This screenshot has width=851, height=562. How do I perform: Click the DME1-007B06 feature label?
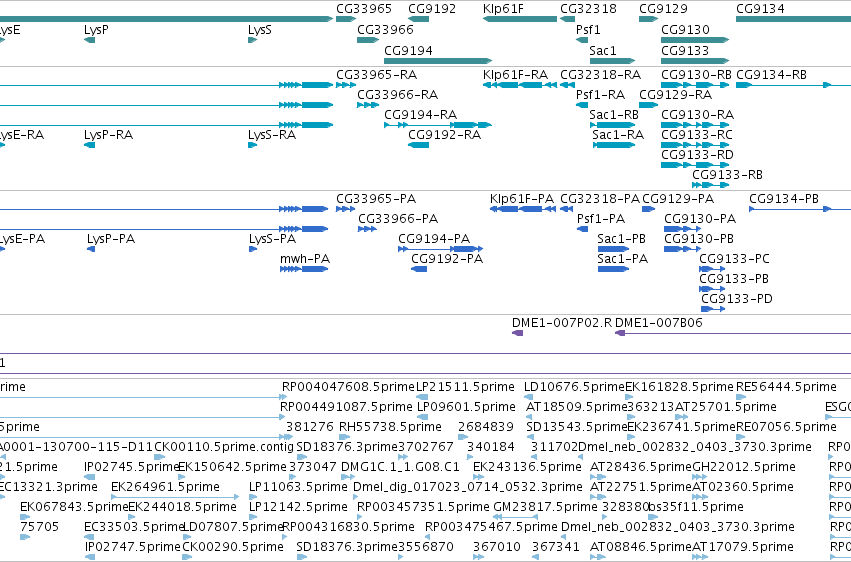click(659, 323)
